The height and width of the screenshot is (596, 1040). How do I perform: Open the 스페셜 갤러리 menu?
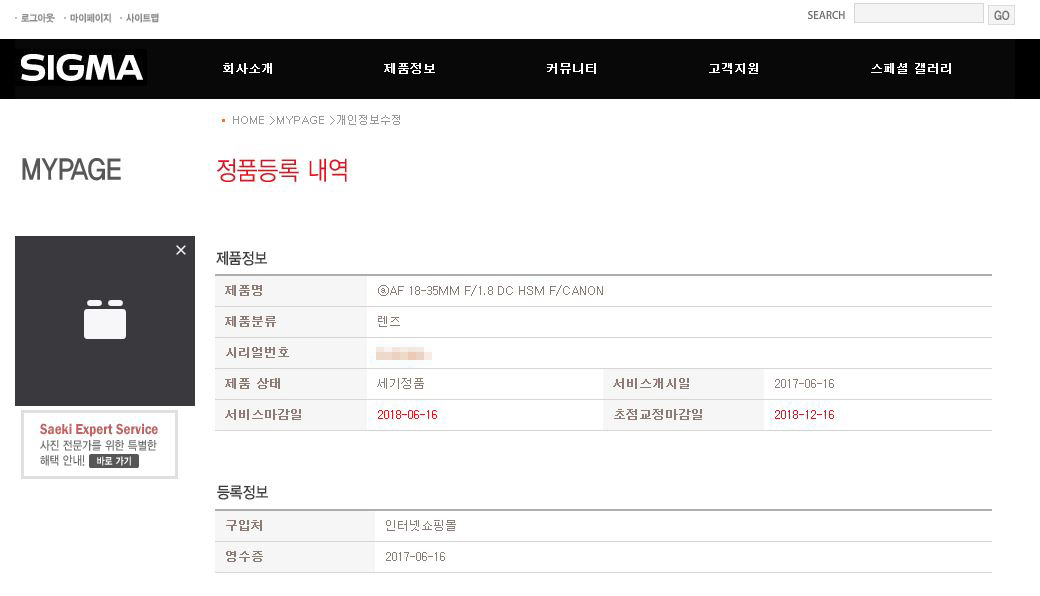911,68
